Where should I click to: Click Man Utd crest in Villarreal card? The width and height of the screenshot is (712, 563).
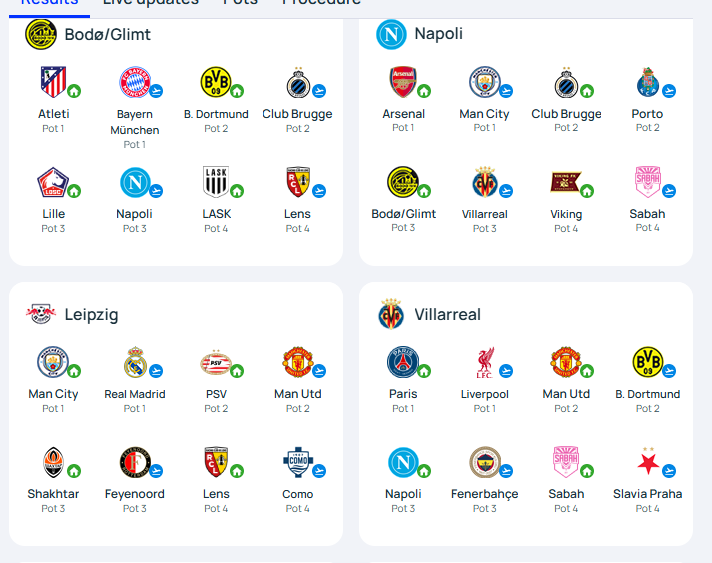point(566,362)
